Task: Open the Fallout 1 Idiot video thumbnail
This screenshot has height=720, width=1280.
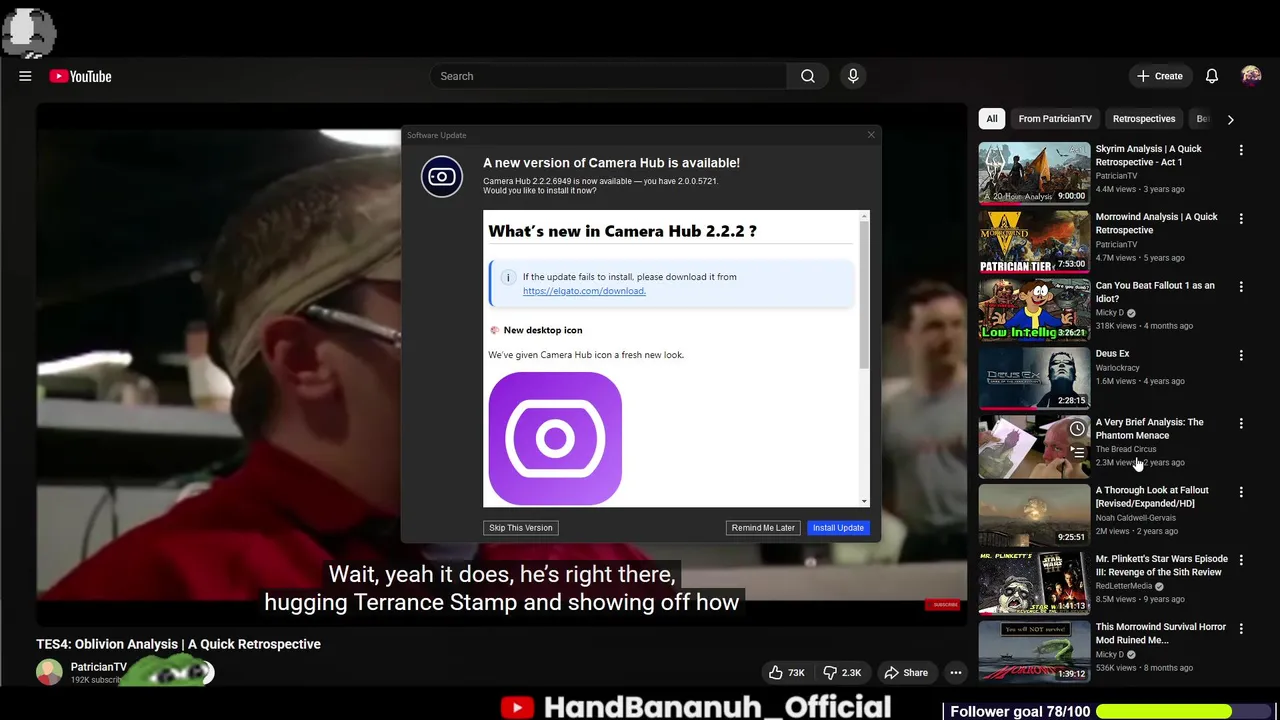Action: [x=1034, y=310]
